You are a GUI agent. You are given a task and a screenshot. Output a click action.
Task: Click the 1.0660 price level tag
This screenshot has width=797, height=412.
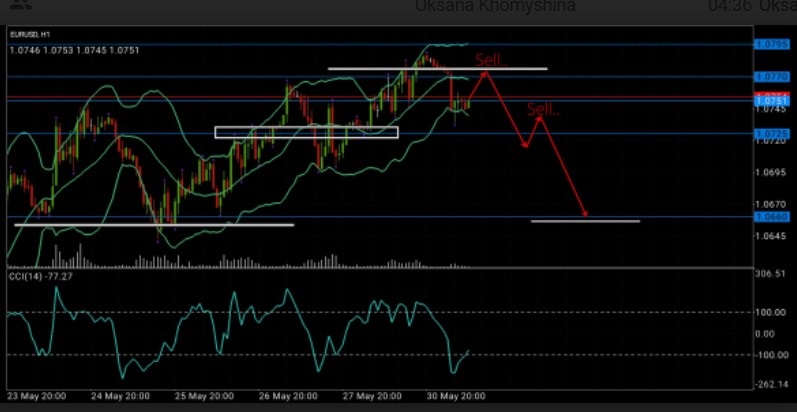pyautogui.click(x=770, y=217)
